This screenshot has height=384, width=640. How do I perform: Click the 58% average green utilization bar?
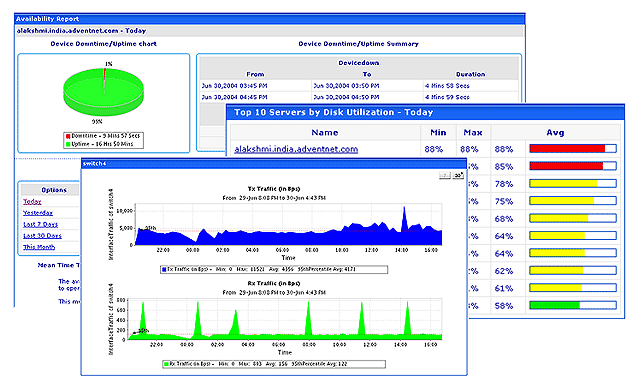coord(573,305)
